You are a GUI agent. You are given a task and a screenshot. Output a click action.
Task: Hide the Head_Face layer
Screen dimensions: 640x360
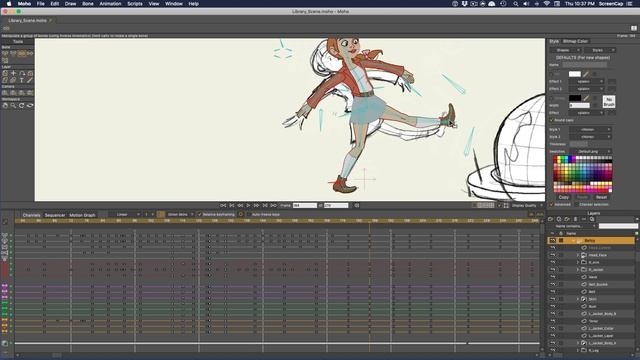553,255
